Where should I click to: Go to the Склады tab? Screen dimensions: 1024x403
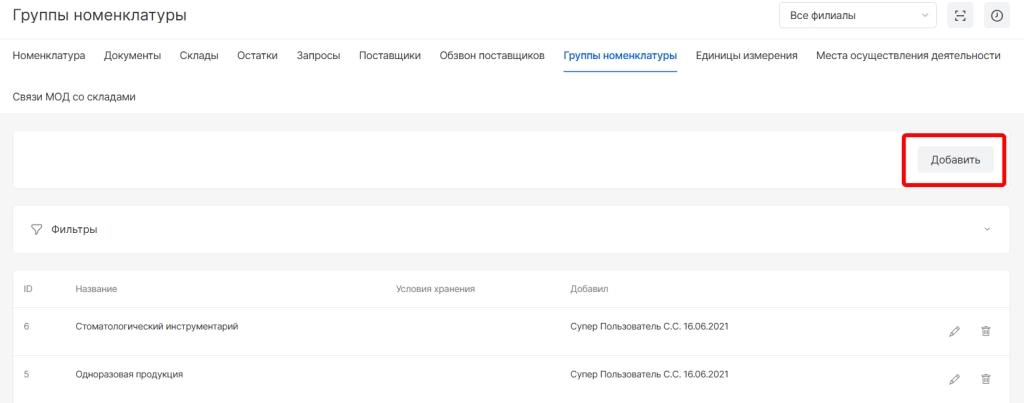(199, 56)
